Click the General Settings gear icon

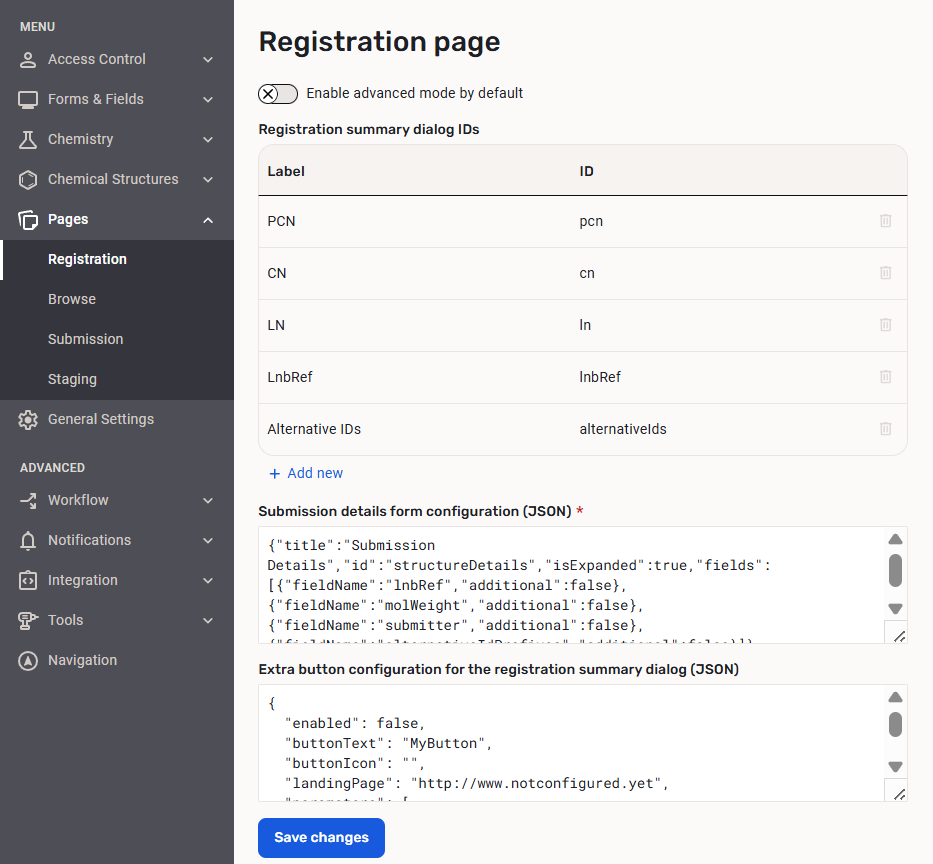pos(28,420)
